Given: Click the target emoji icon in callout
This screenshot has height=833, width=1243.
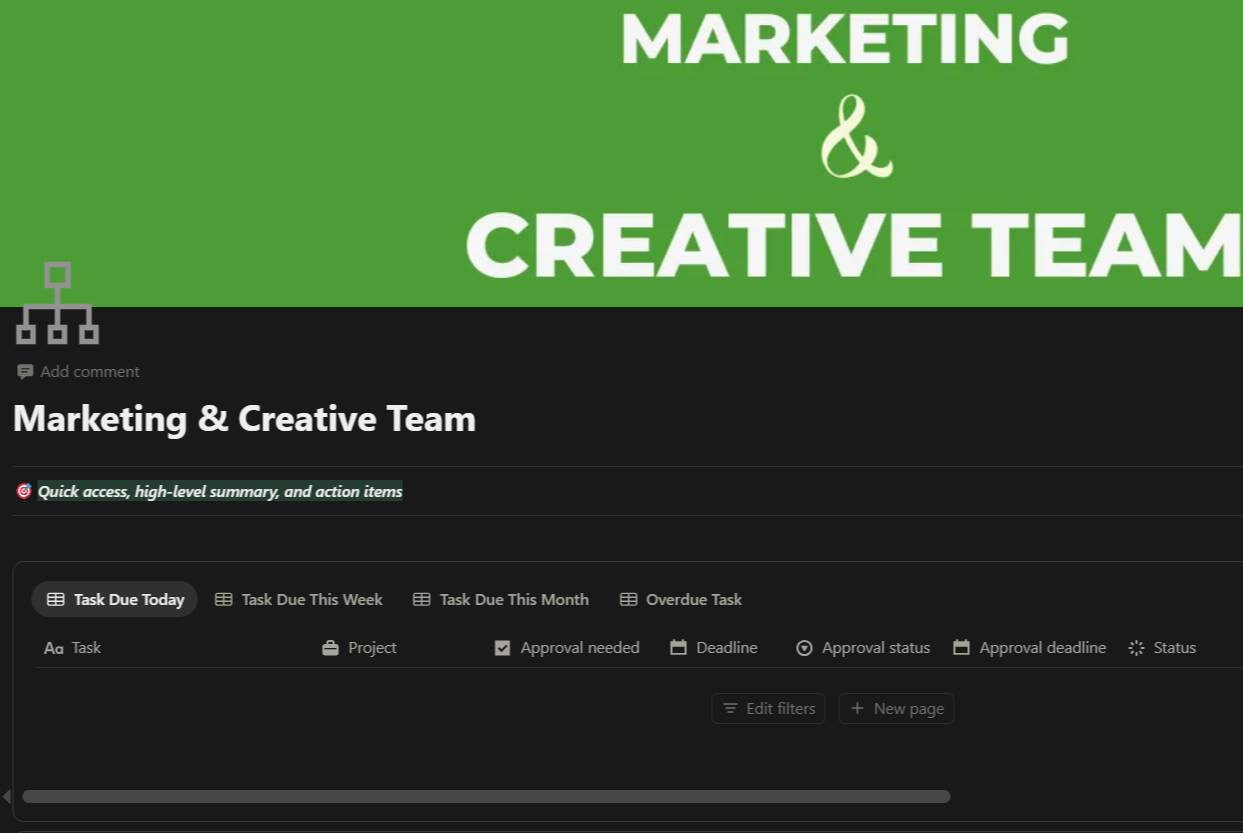Looking at the screenshot, I should [24, 491].
